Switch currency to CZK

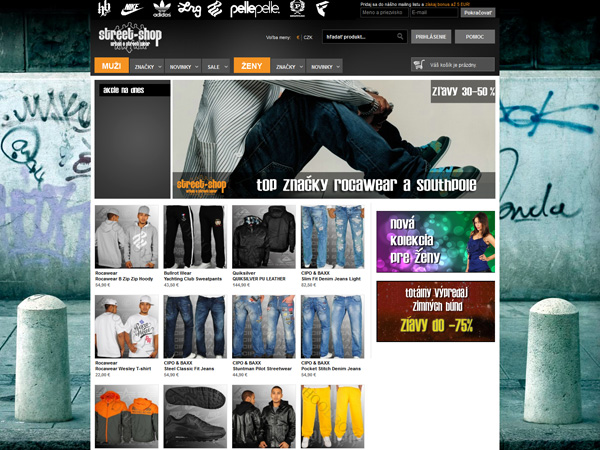[x=308, y=37]
